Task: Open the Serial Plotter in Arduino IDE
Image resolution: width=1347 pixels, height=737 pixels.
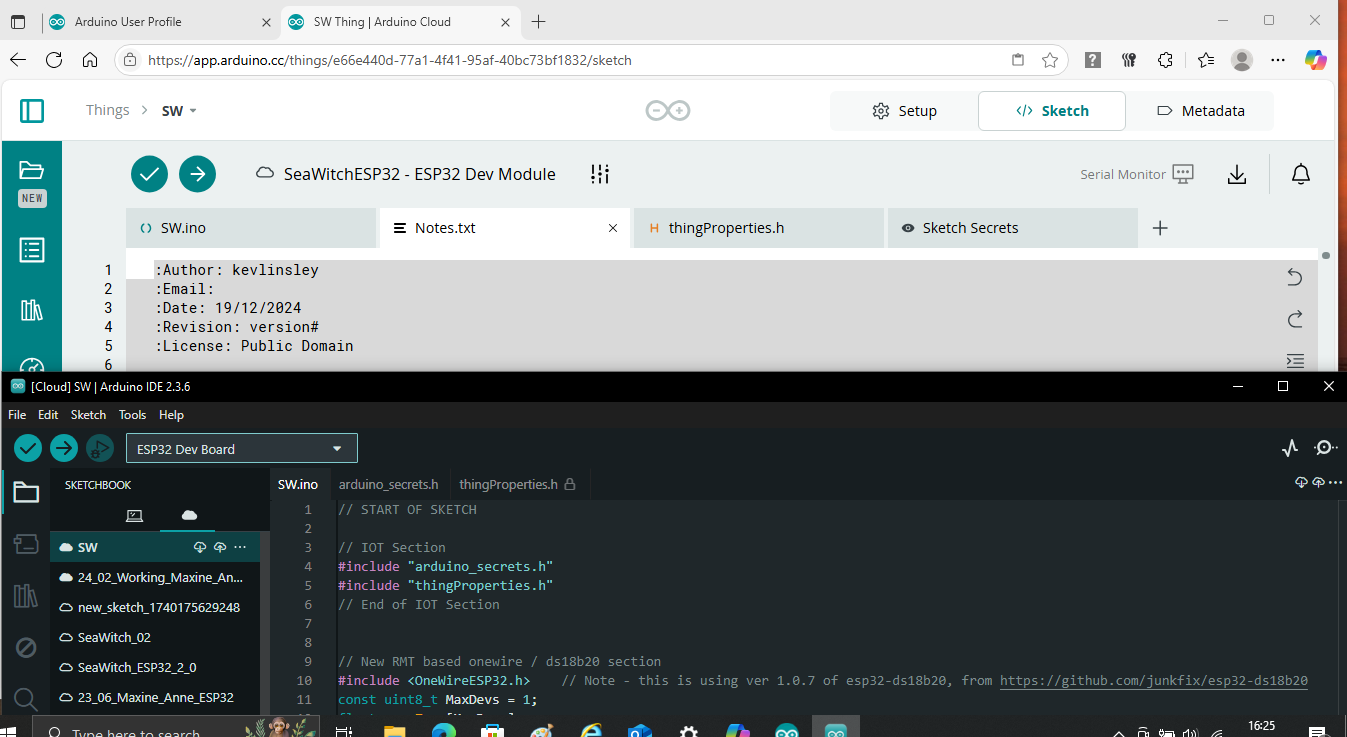Action: [x=1290, y=448]
